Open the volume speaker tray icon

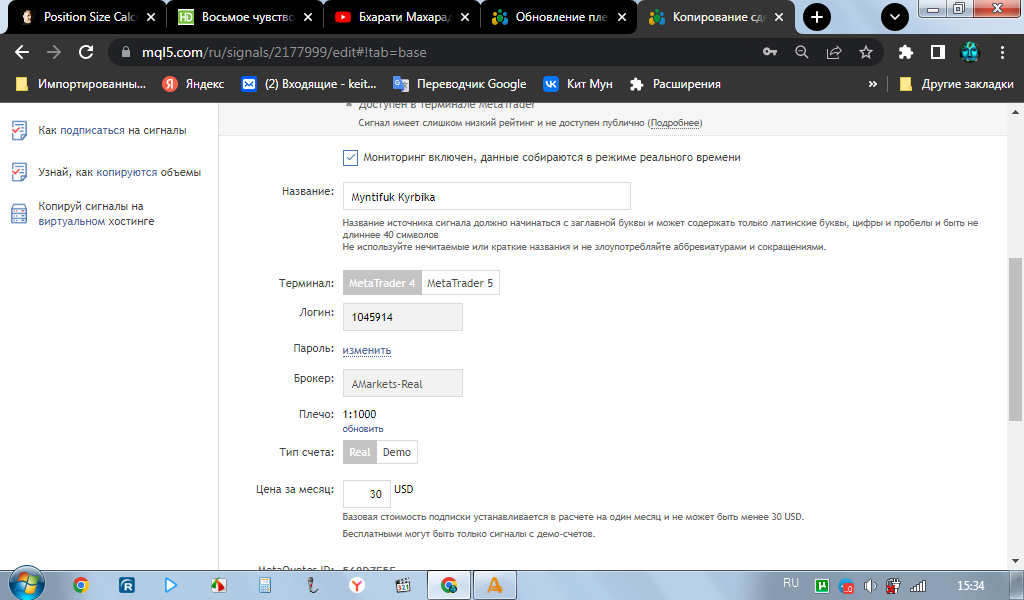click(x=870, y=586)
